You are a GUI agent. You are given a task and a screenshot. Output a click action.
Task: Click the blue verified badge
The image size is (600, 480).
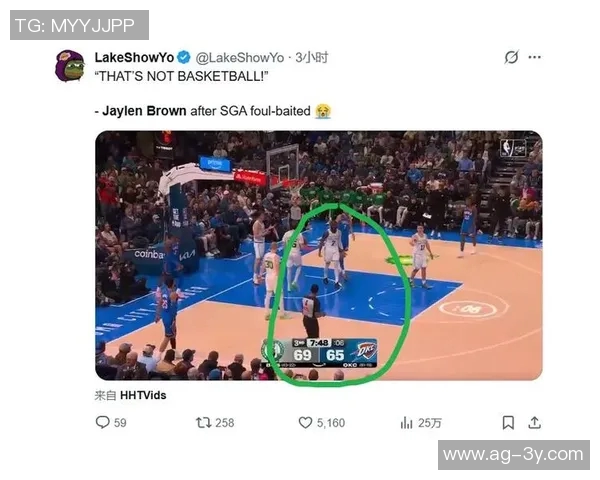(x=185, y=57)
